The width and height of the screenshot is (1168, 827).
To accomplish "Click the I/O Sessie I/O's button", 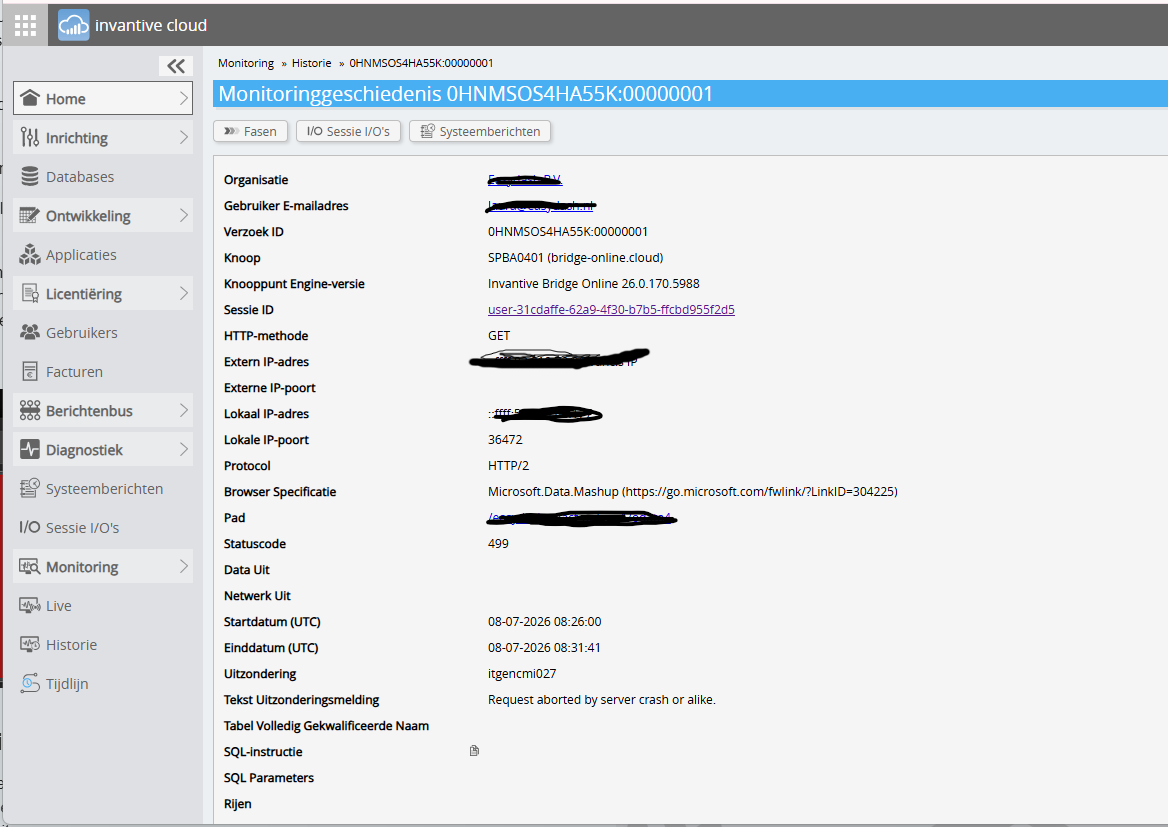I will click(x=349, y=131).
